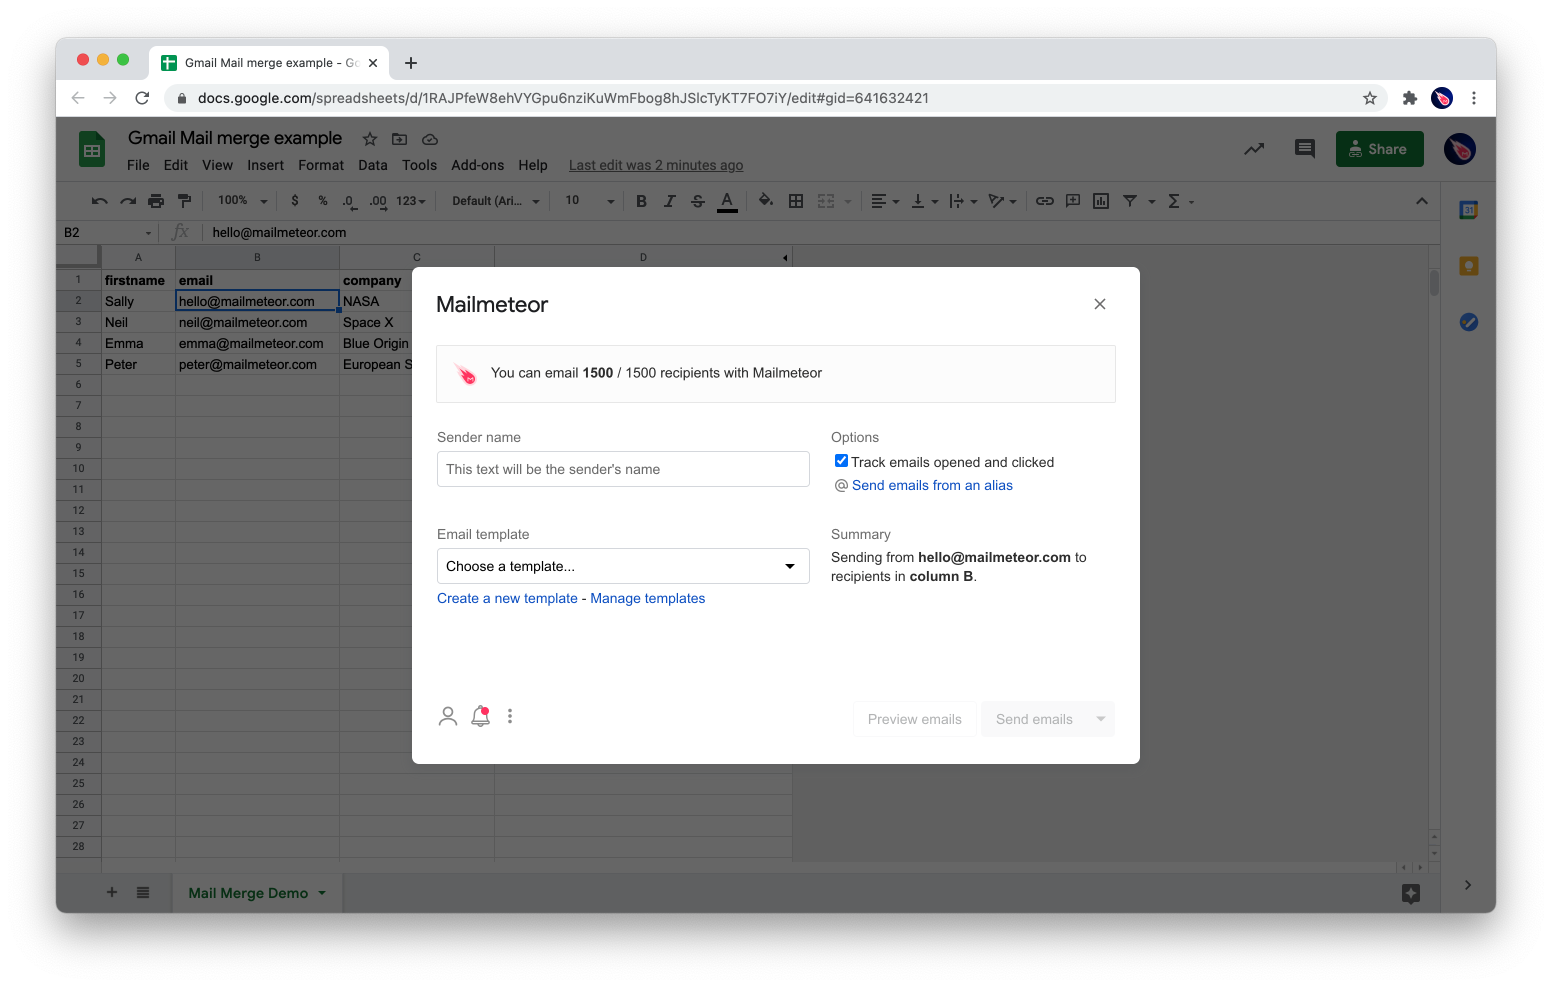
Task: Click the Mailmeteor account person icon
Action: (x=448, y=716)
